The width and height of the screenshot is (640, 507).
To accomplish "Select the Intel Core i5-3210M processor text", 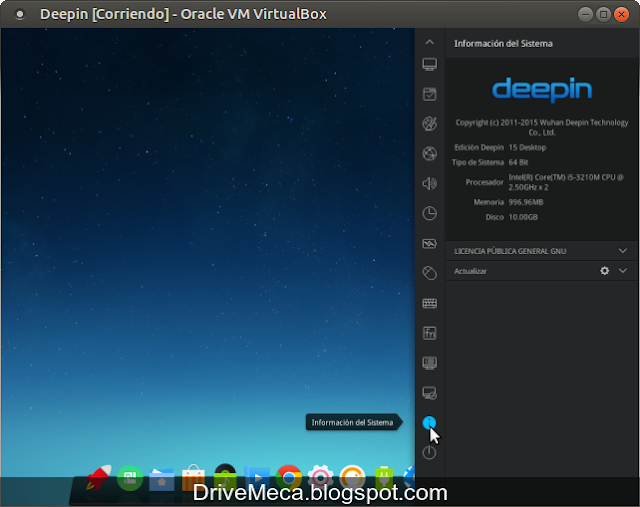I will [x=566, y=182].
